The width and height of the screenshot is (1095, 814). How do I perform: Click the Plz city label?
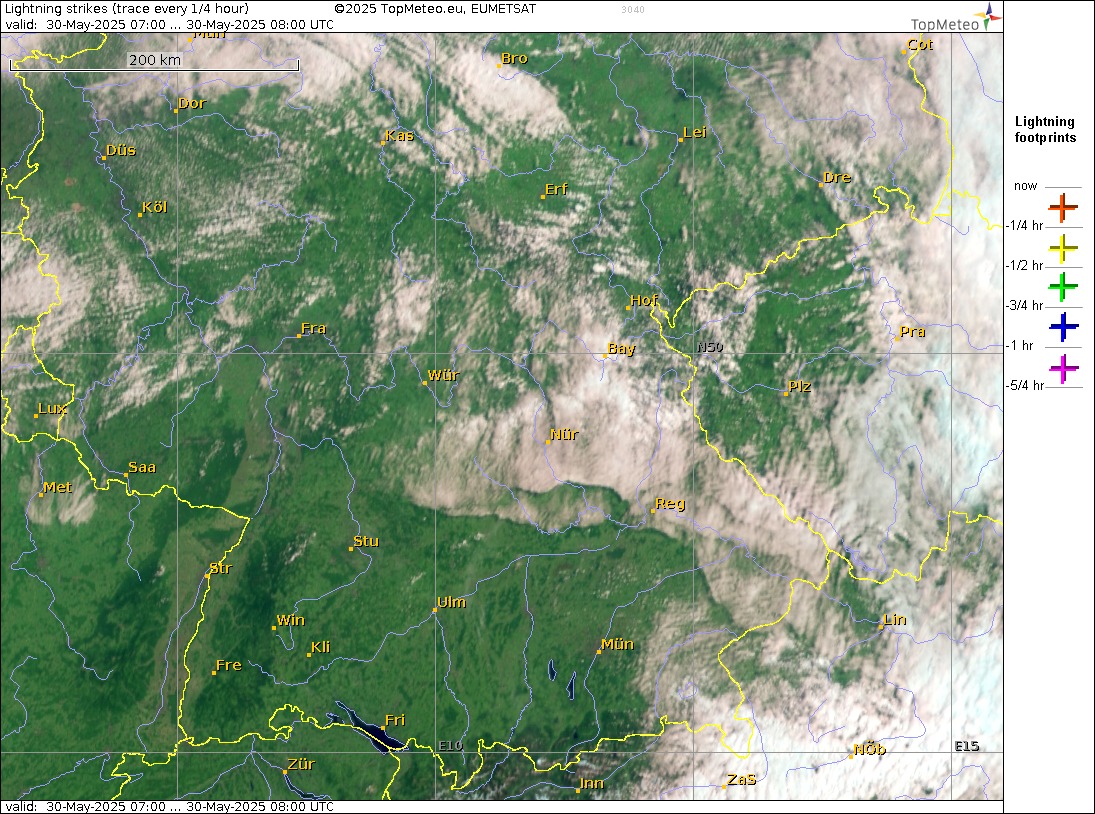[799, 386]
